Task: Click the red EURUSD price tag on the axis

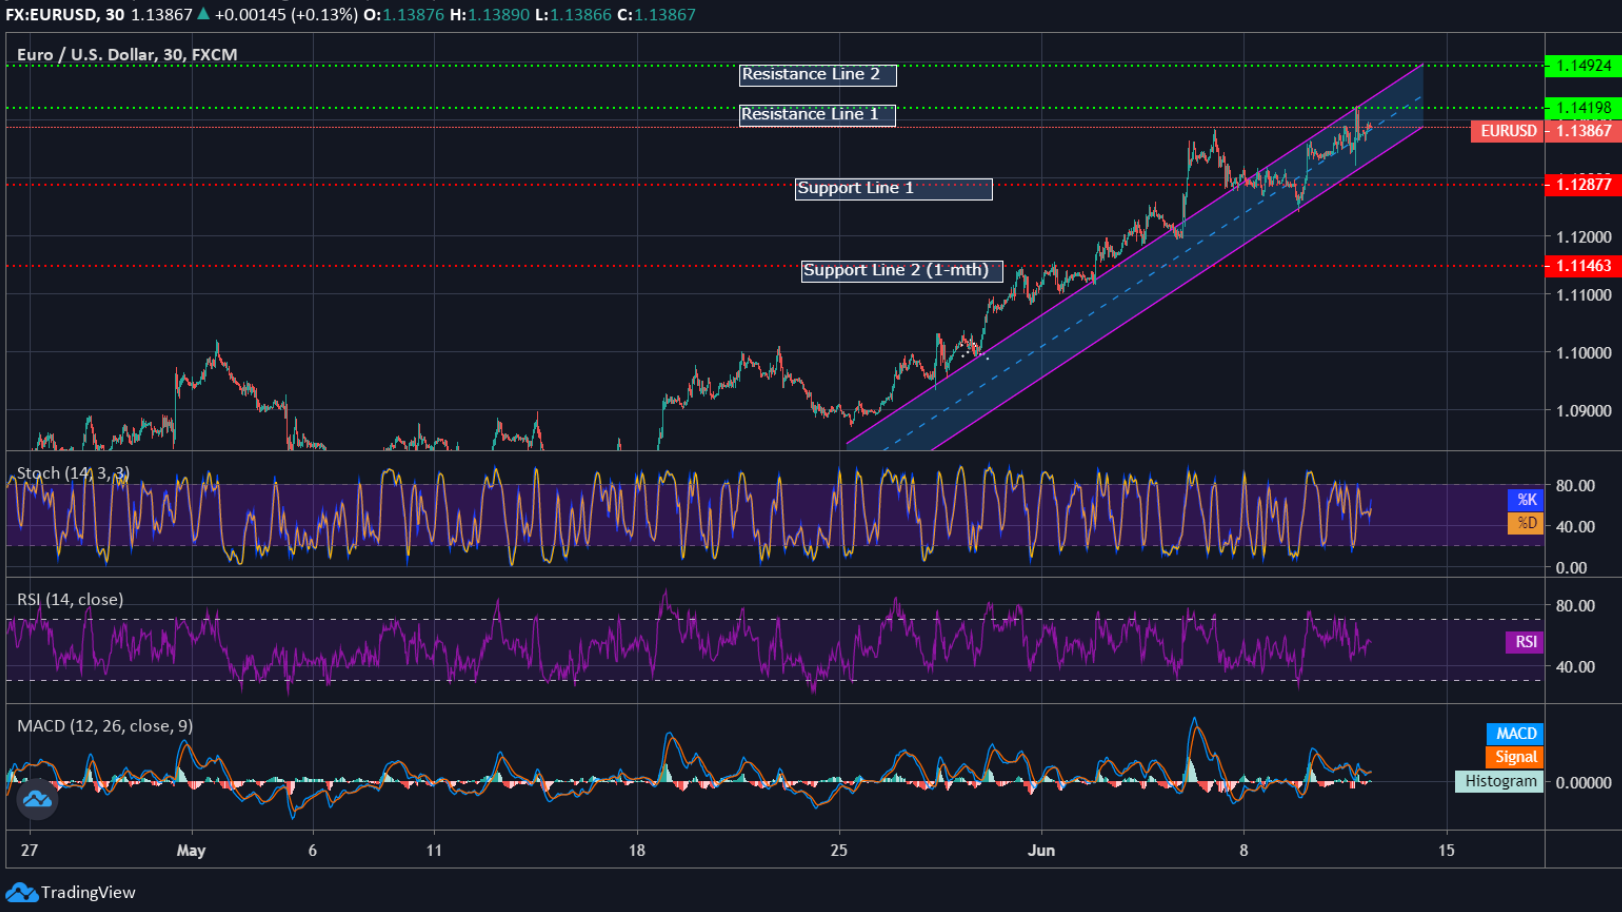Action: click(1506, 131)
